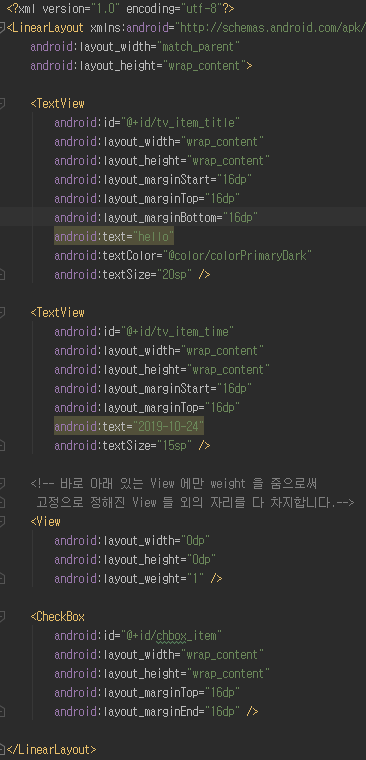This screenshot has height=760, width=366.
Task: Click the <View tag name
Action: (46, 522)
